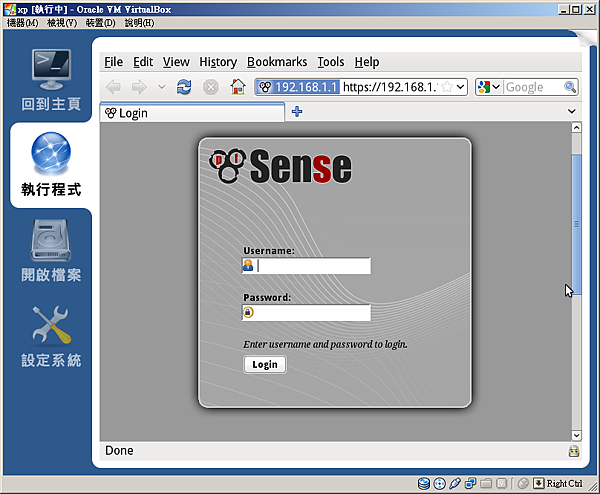Open the address bar URL history dropdown
This screenshot has height=494, width=600.
(x=460, y=87)
